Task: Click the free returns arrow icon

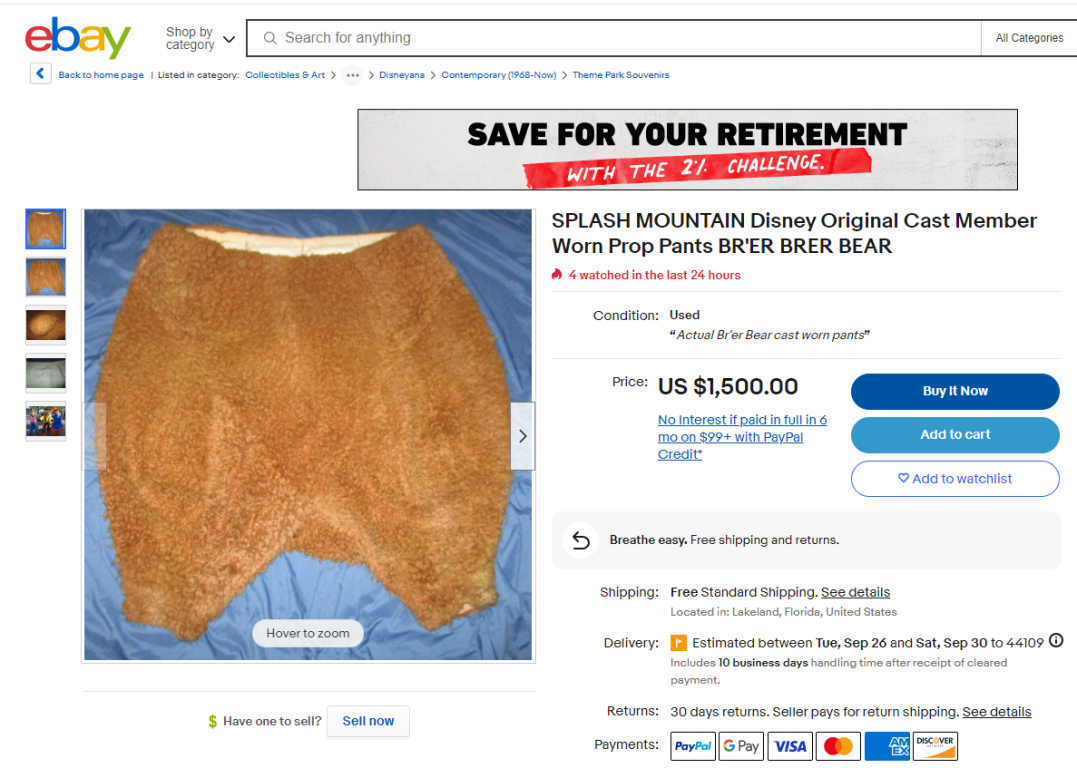Action: 580,541
